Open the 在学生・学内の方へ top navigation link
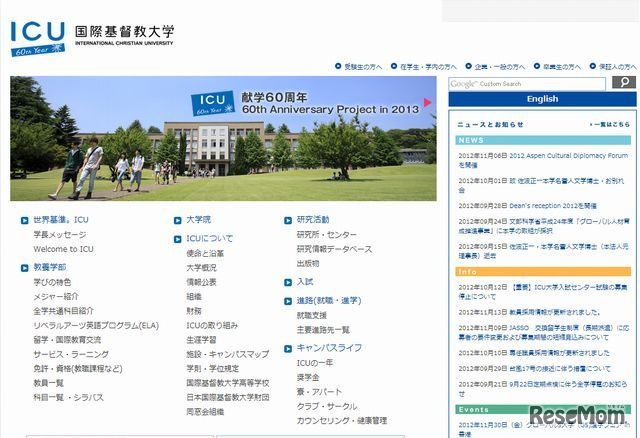Image resolution: width=640 pixels, height=438 pixels. coord(428,67)
